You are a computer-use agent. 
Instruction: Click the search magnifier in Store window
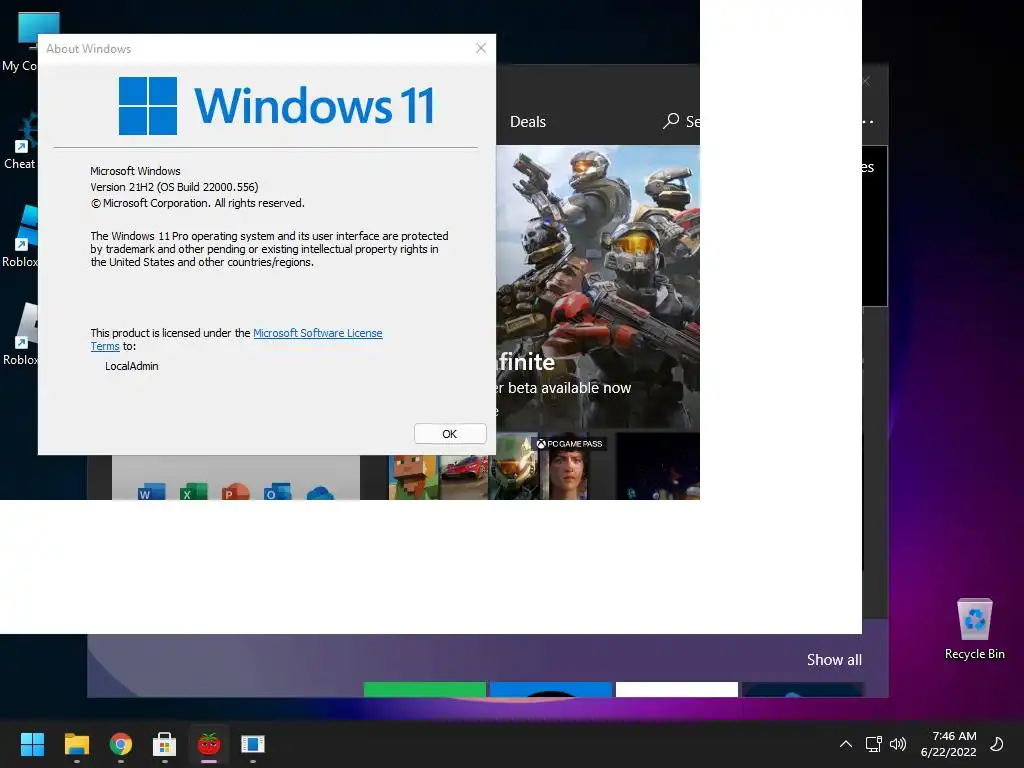pyautogui.click(x=671, y=121)
